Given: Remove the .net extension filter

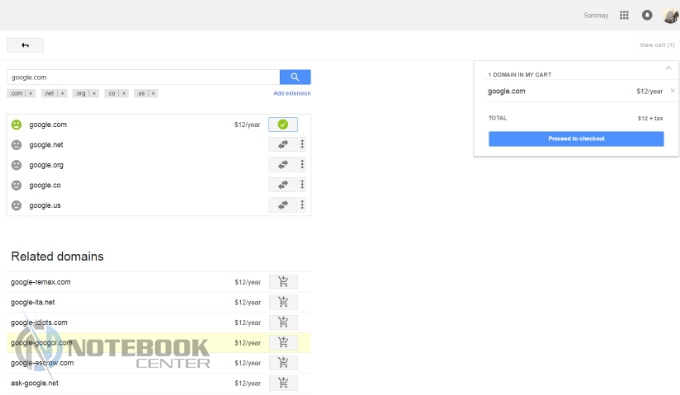Looking at the screenshot, I should [x=62, y=93].
